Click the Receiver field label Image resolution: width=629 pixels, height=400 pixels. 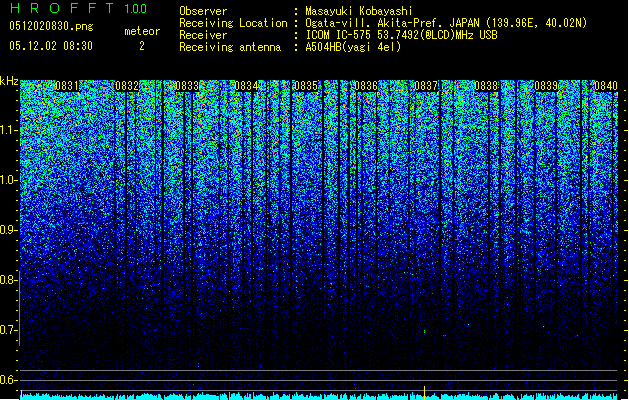click(203, 35)
